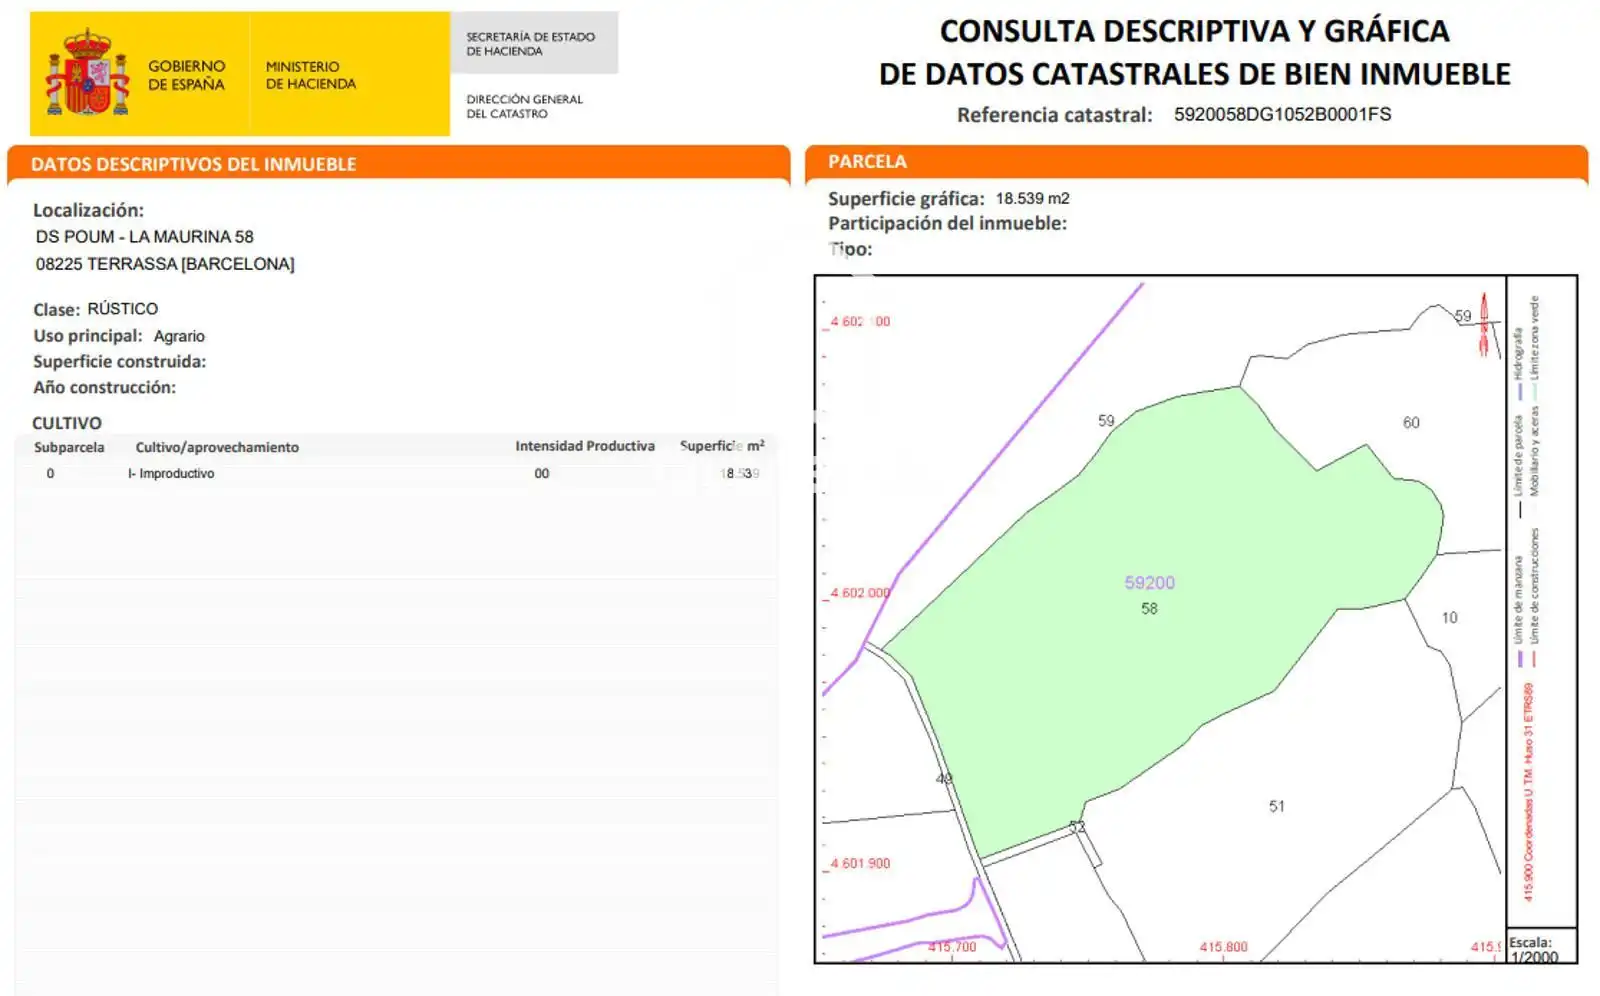This screenshot has height=996, width=1600.
Task: Click the SECRETARÍA DE ESTADO DE HACIENDA box
Action: [x=534, y=43]
